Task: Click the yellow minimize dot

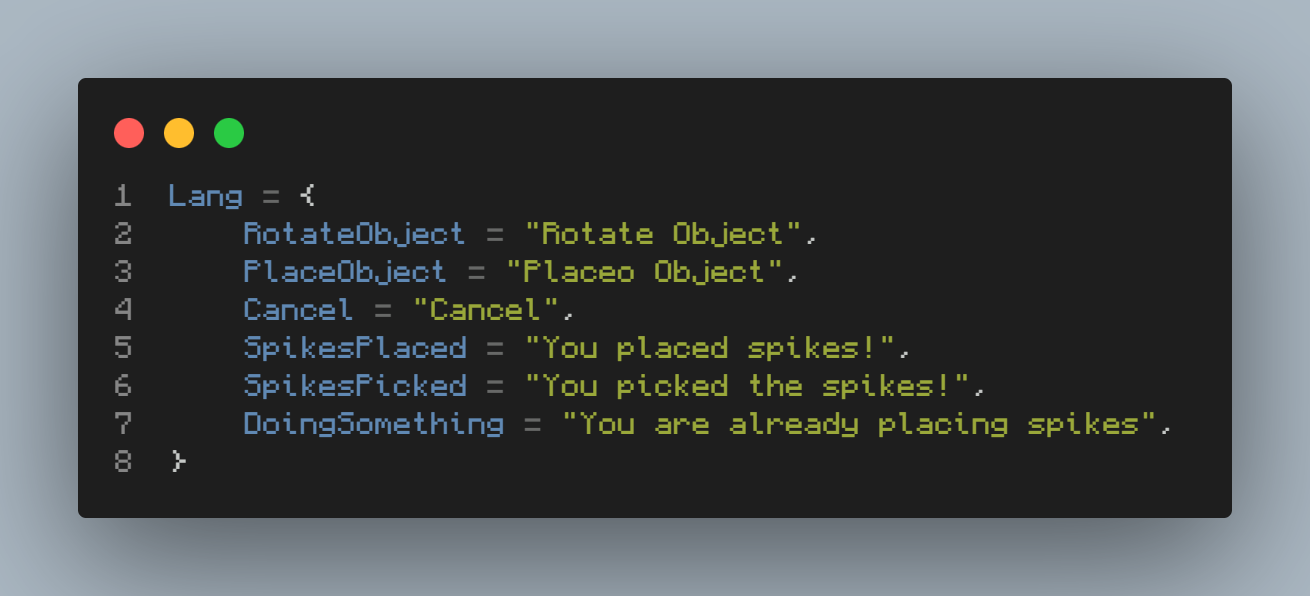Action: click(179, 133)
